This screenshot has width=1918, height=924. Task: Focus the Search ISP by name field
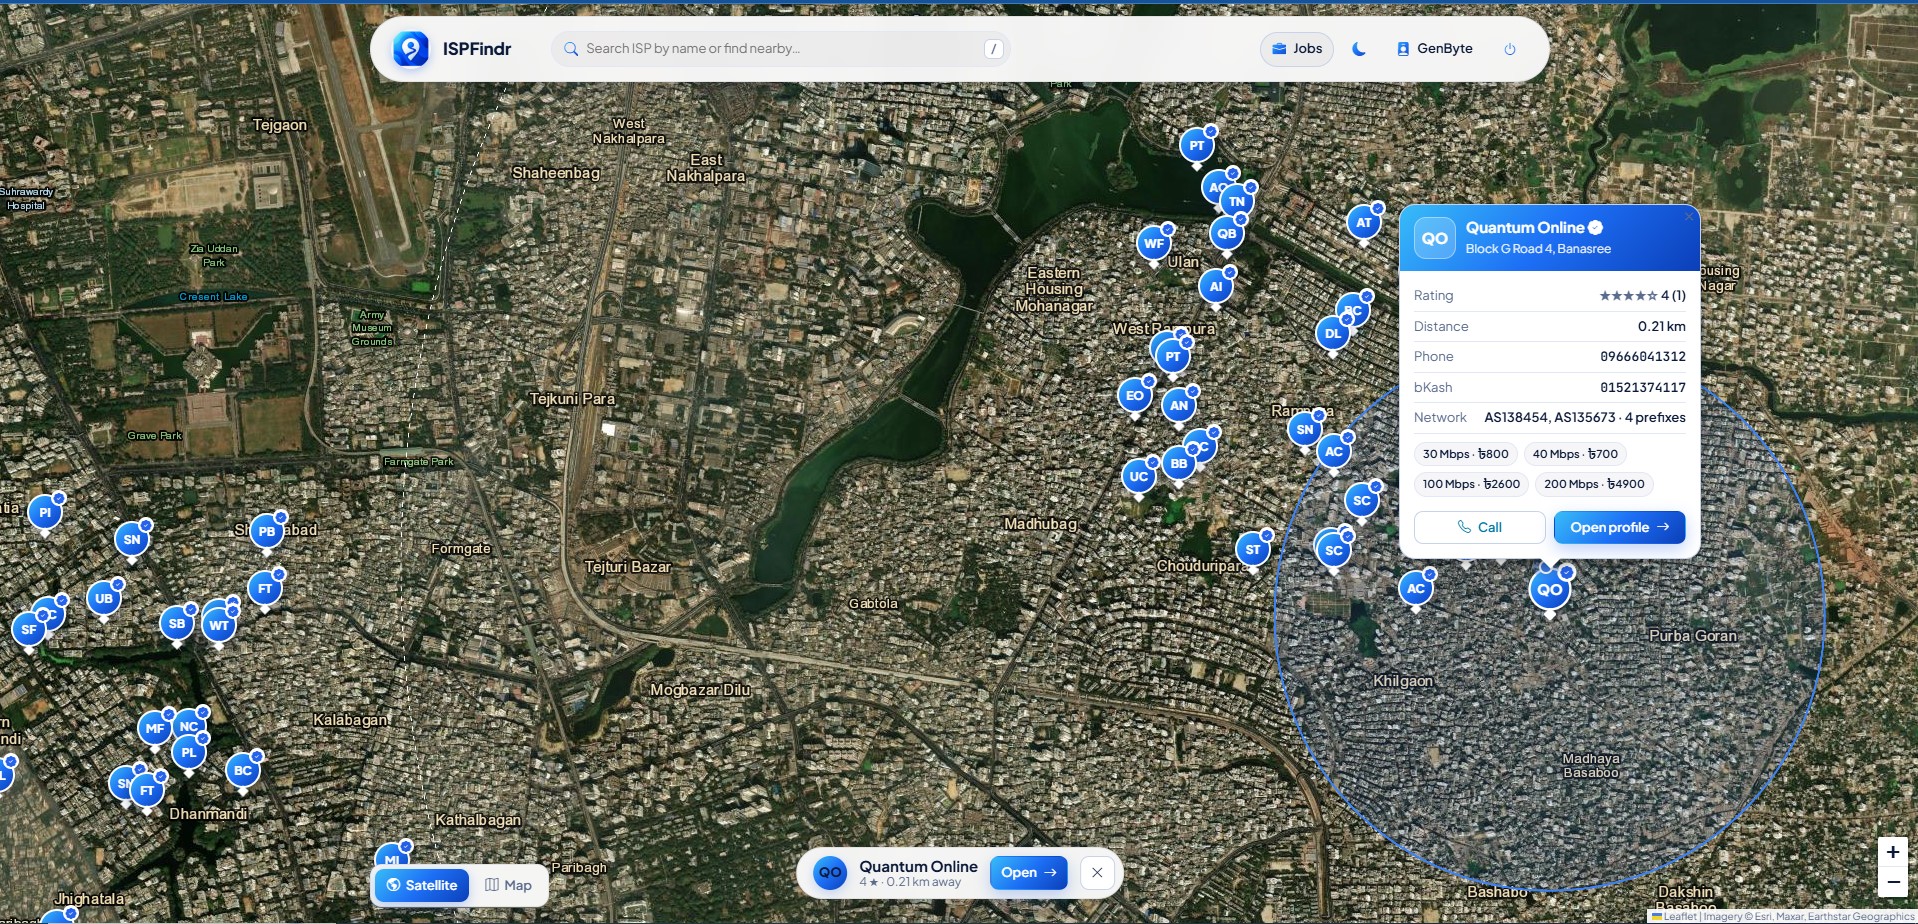point(780,48)
